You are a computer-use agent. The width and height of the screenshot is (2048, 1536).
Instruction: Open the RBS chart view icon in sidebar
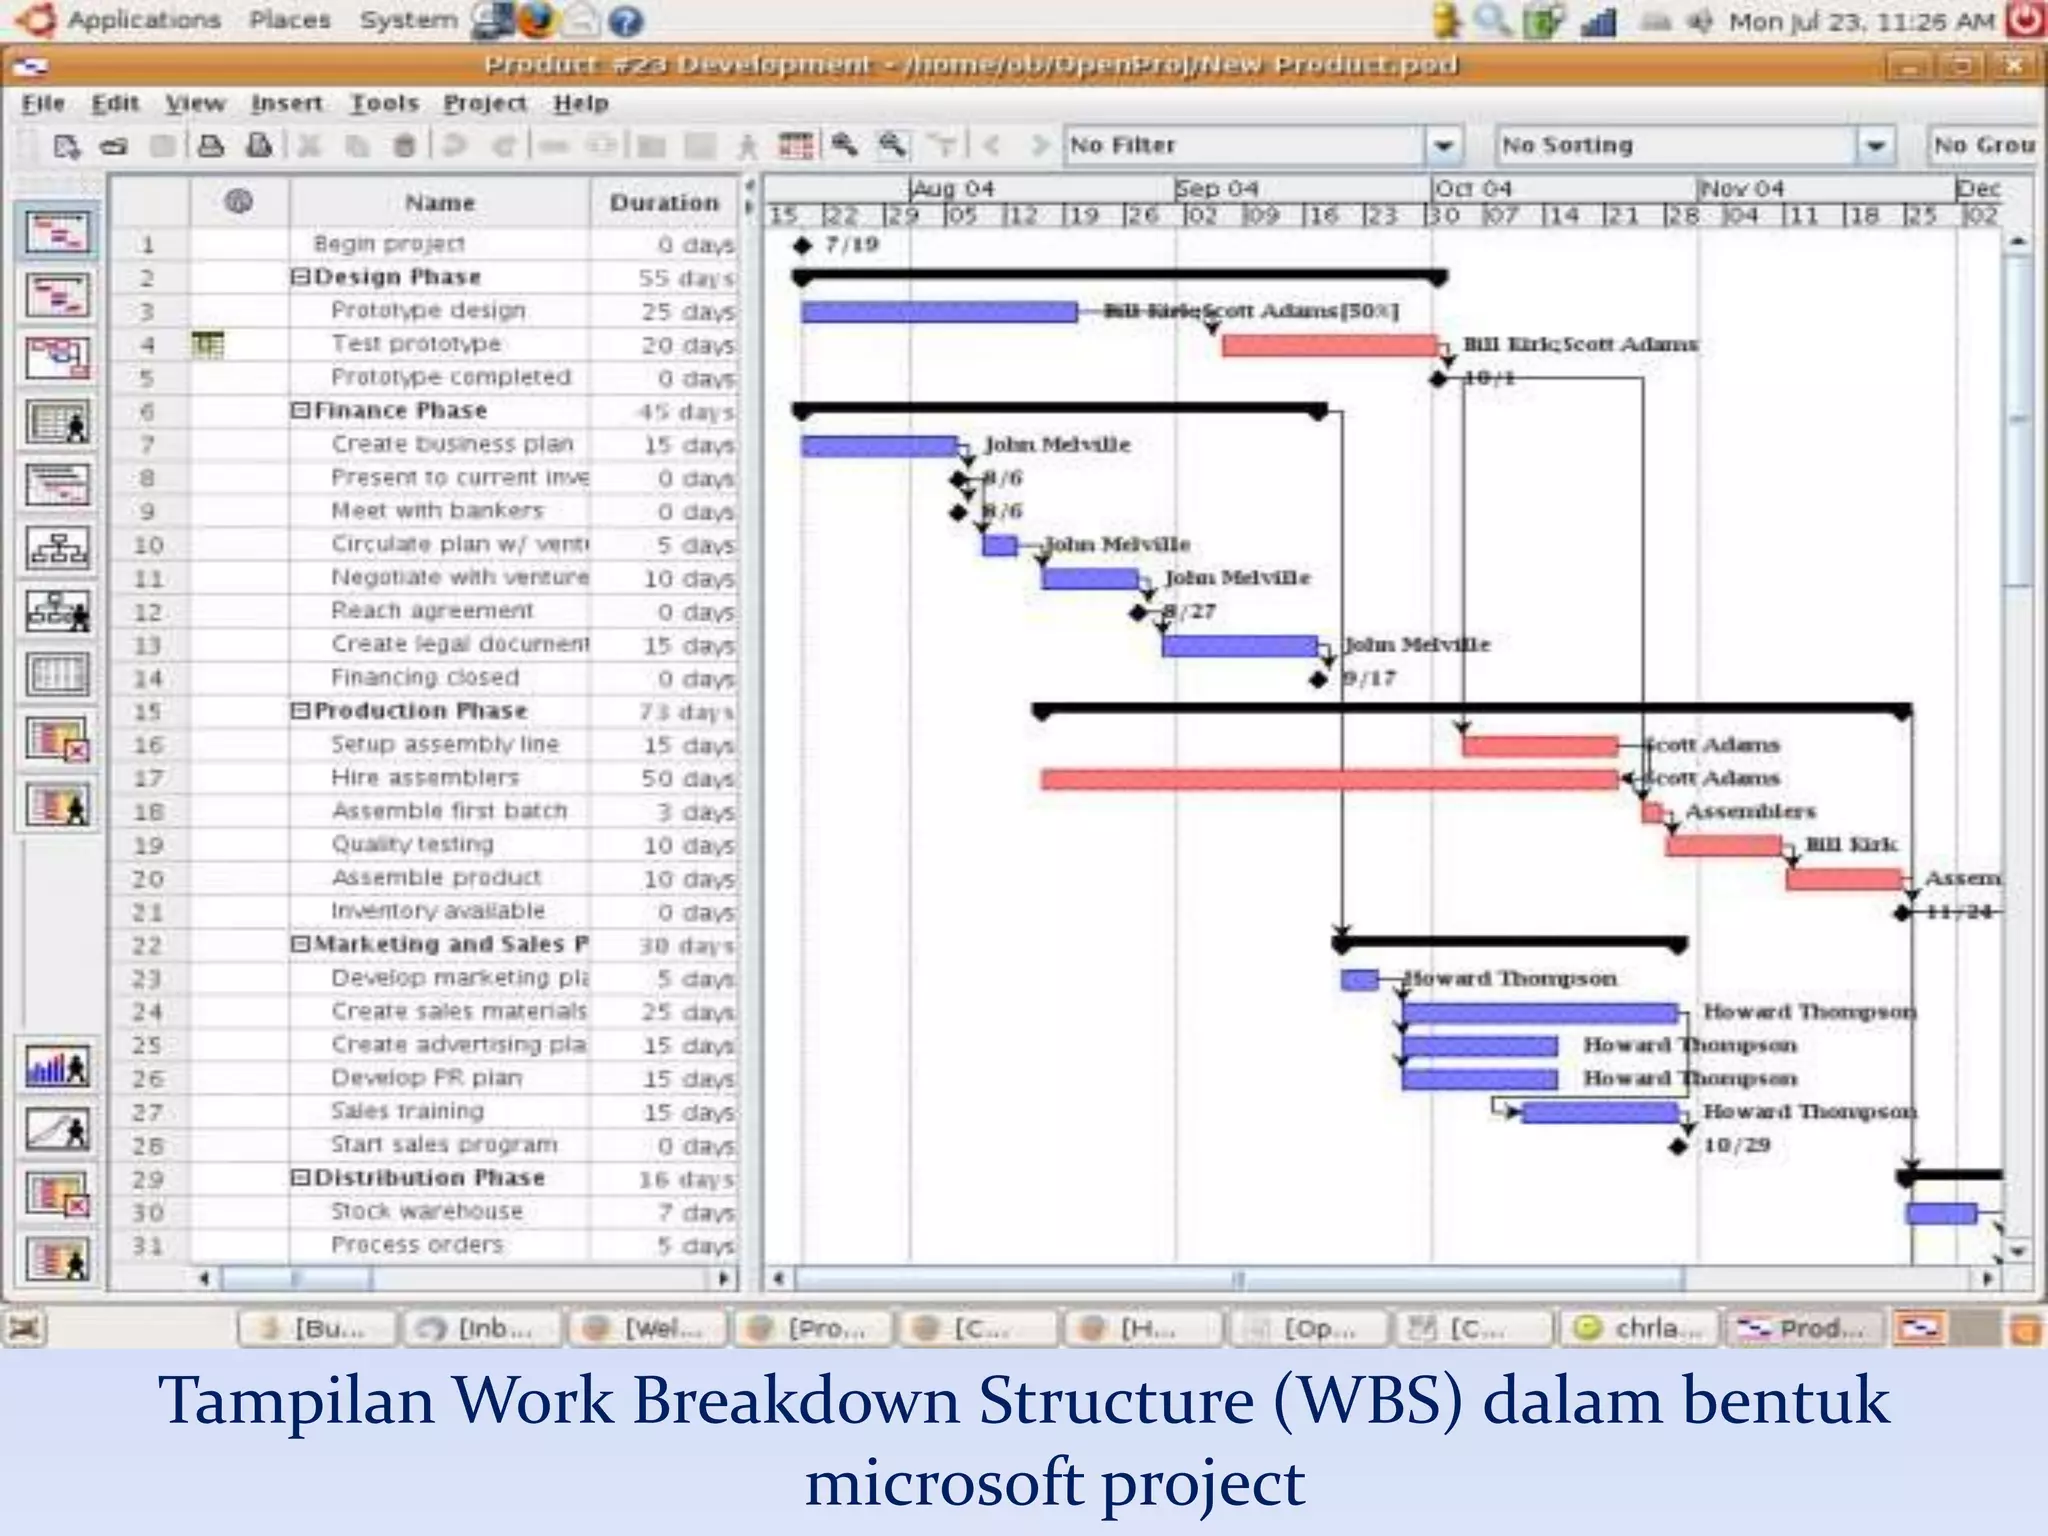[x=58, y=611]
